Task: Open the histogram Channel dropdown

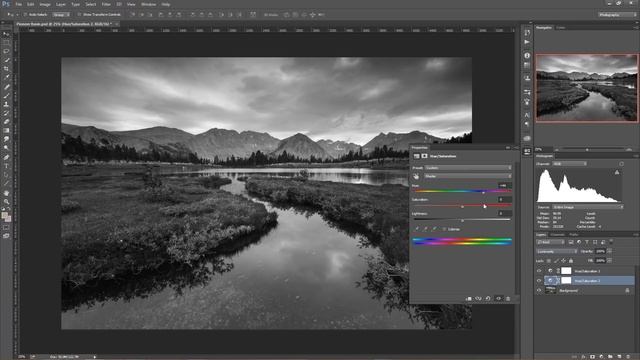Action: [x=569, y=164]
